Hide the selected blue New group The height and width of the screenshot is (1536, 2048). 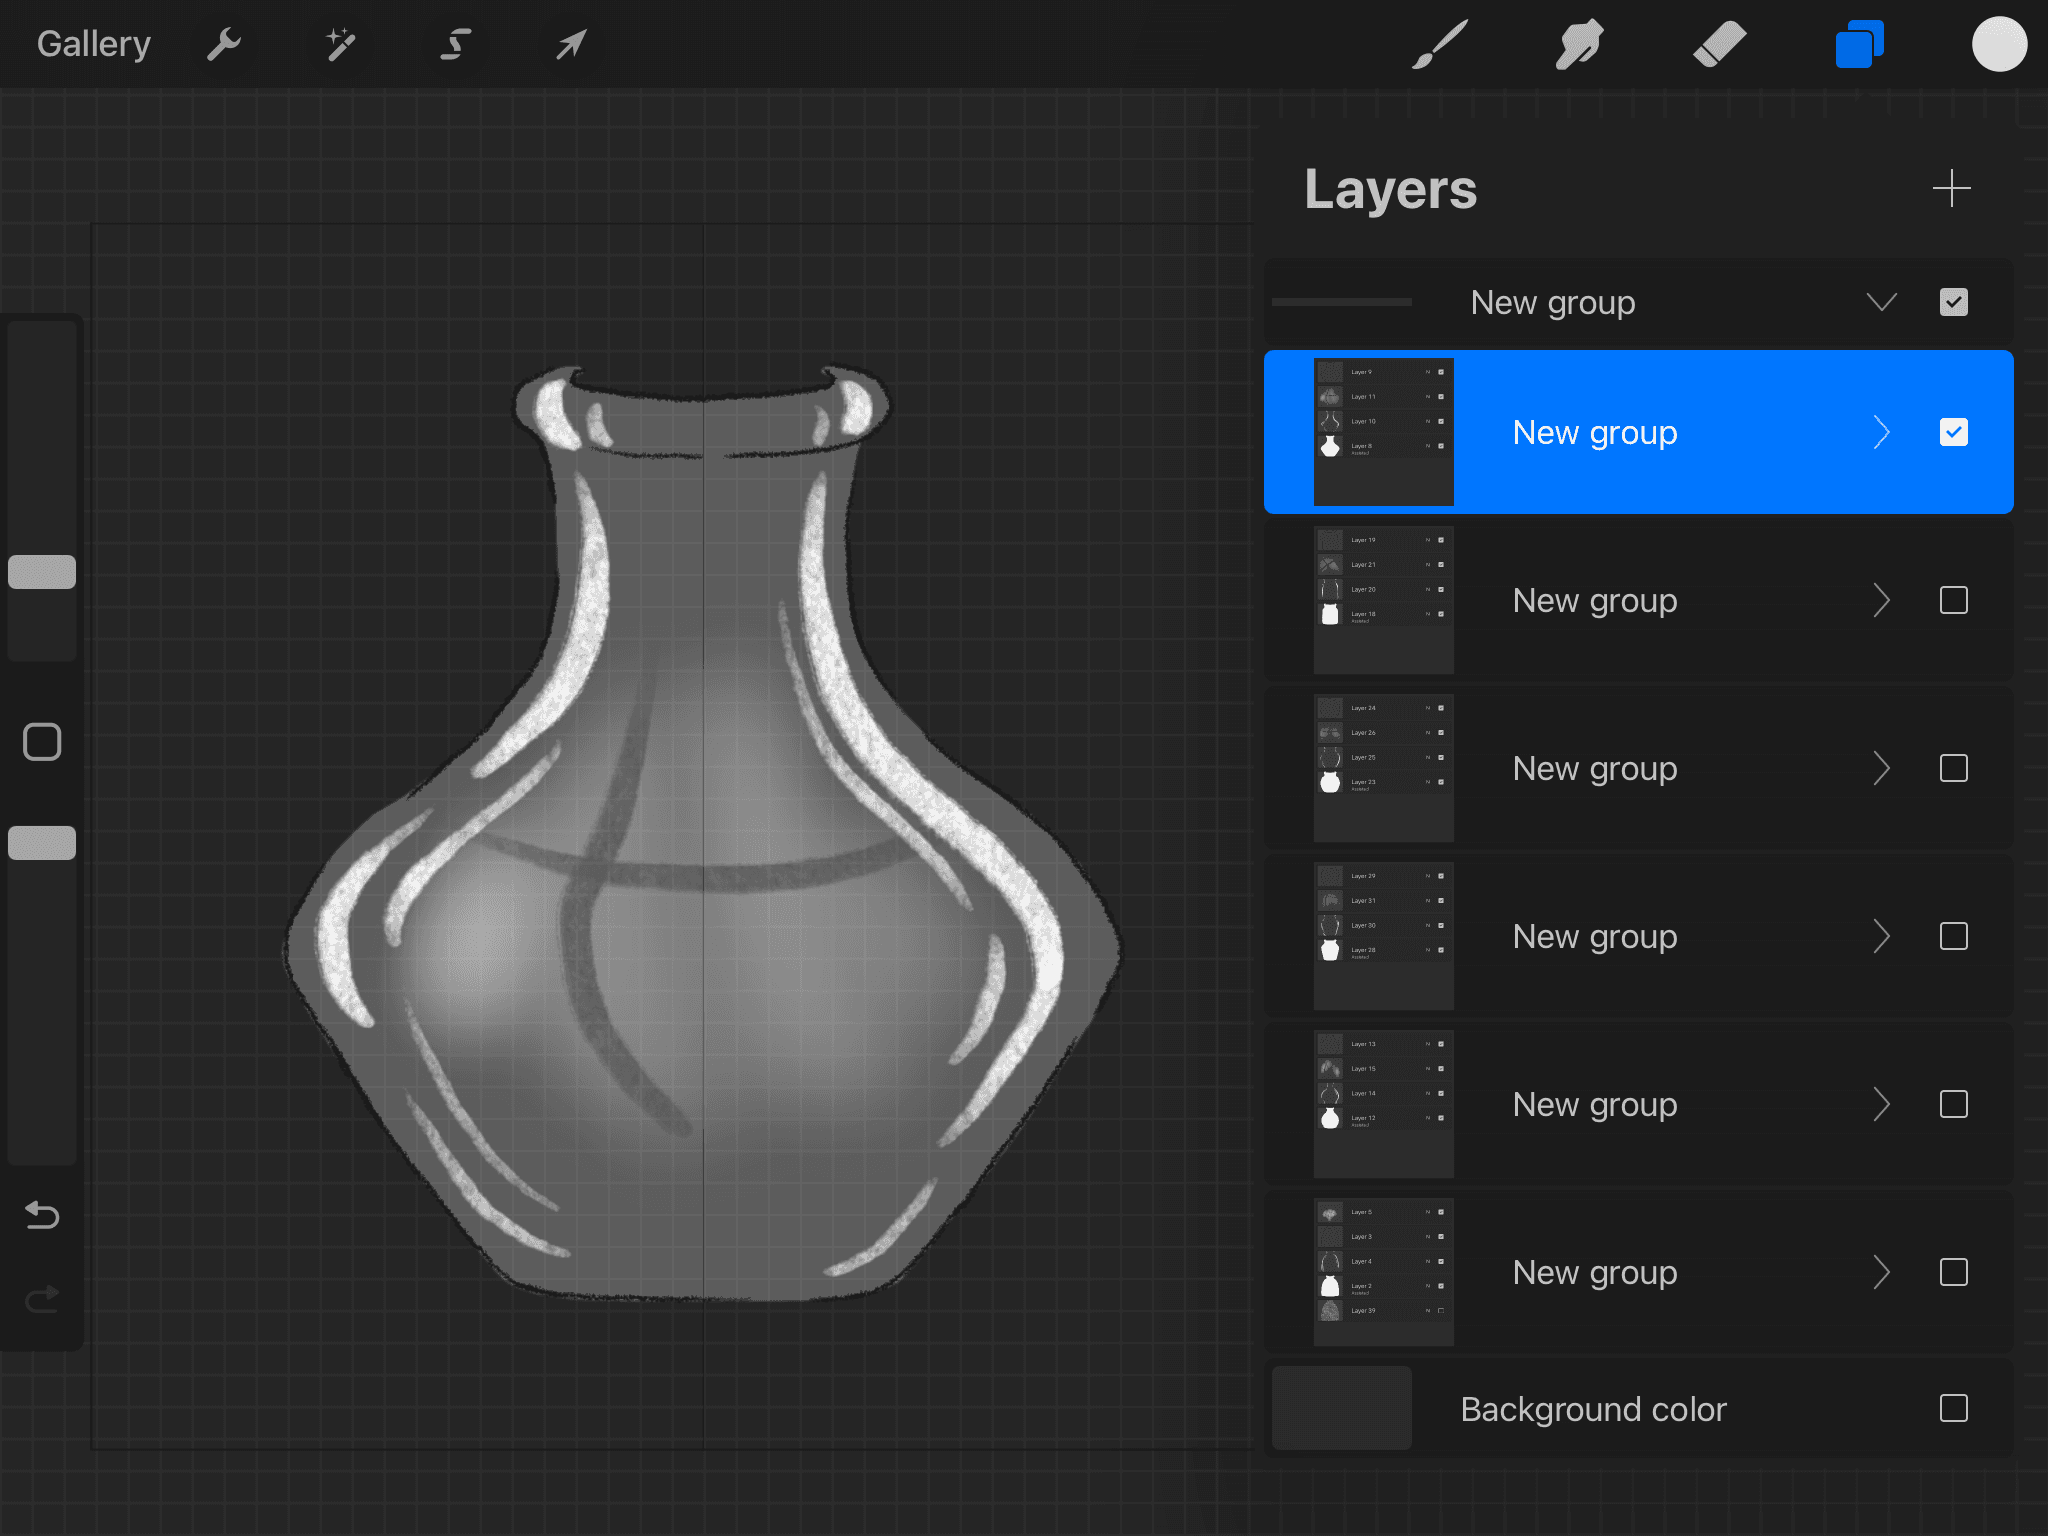tap(1953, 432)
